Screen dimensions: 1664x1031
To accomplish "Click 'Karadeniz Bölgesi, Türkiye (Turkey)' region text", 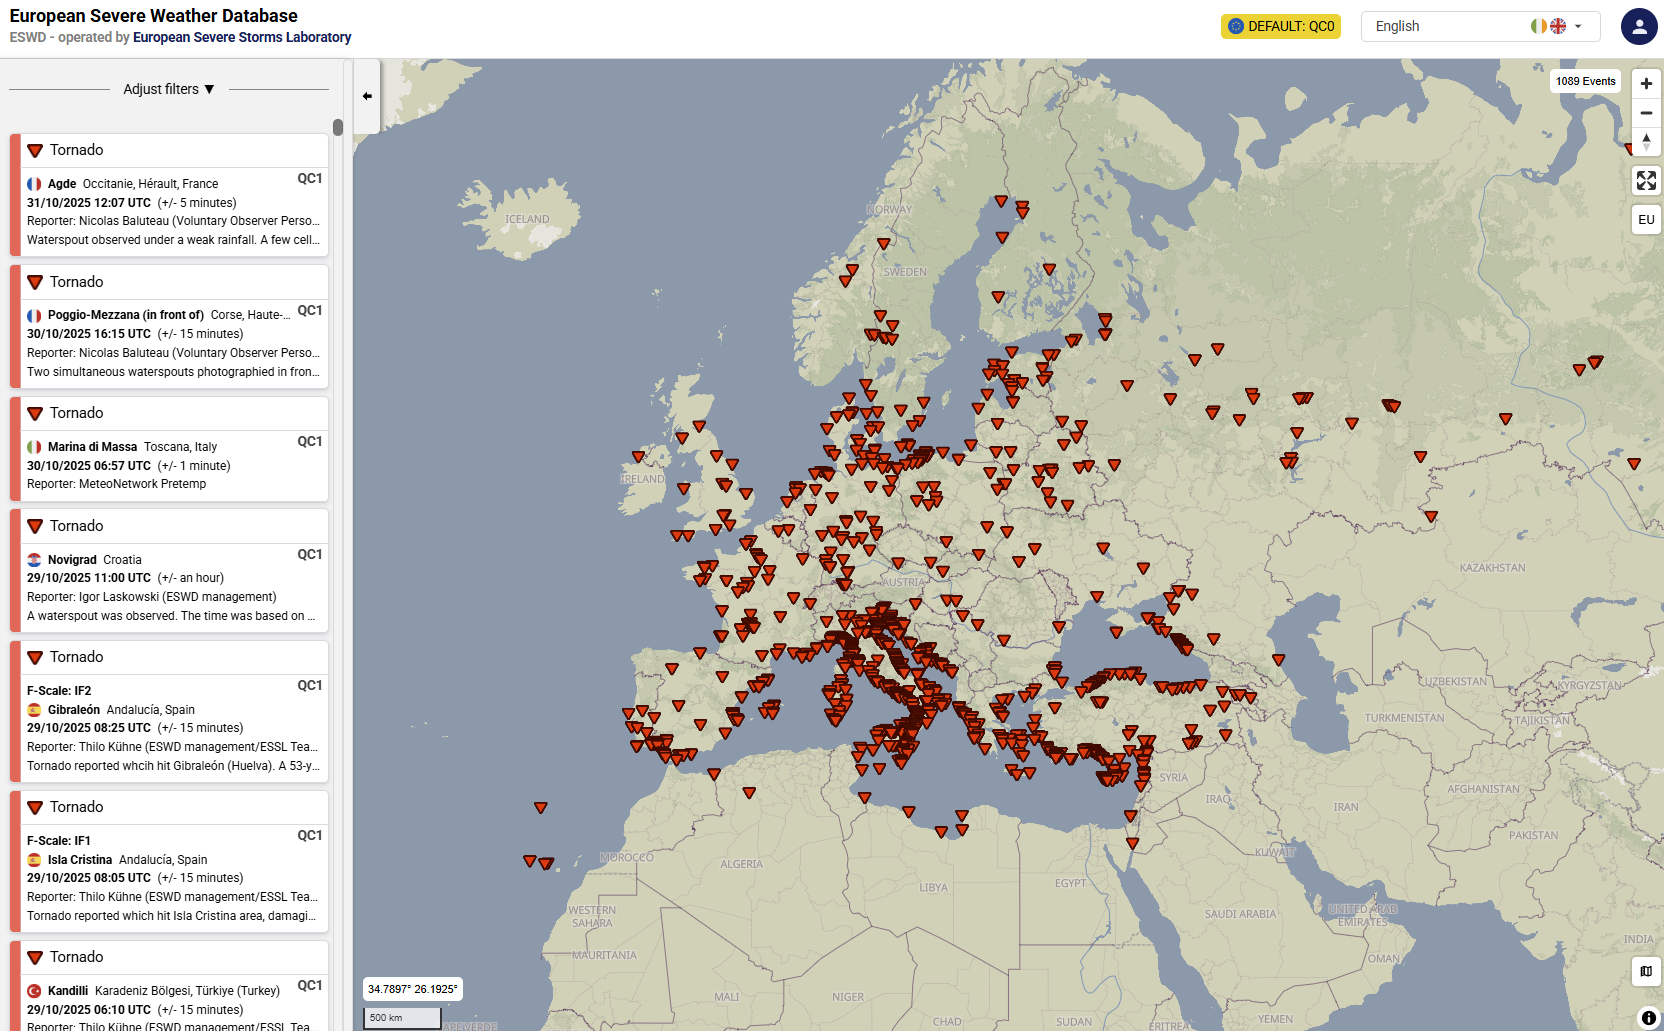I will pos(187,991).
